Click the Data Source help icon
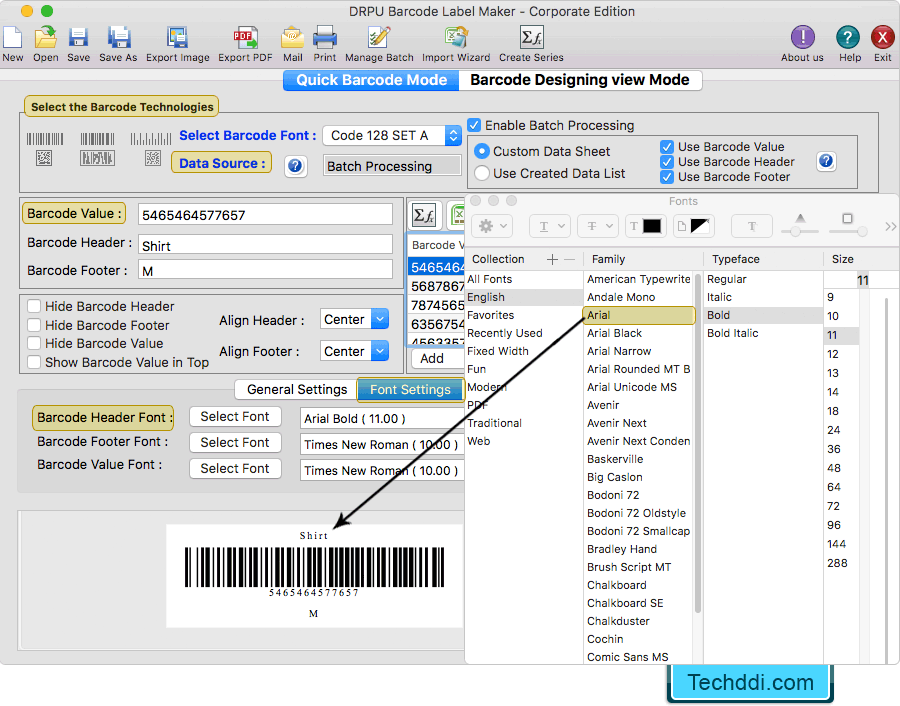The height and width of the screenshot is (706, 900). pos(295,166)
